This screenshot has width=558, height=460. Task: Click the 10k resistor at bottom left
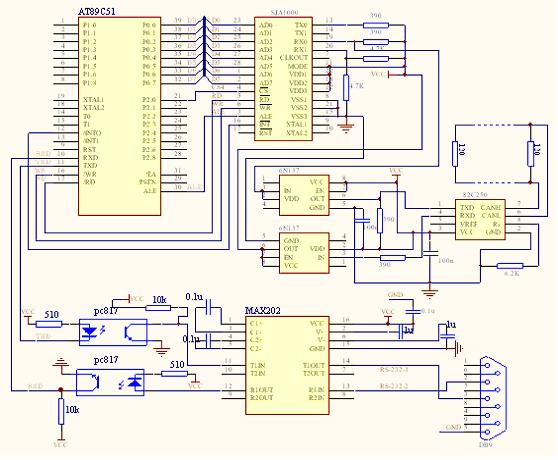[x=61, y=412]
